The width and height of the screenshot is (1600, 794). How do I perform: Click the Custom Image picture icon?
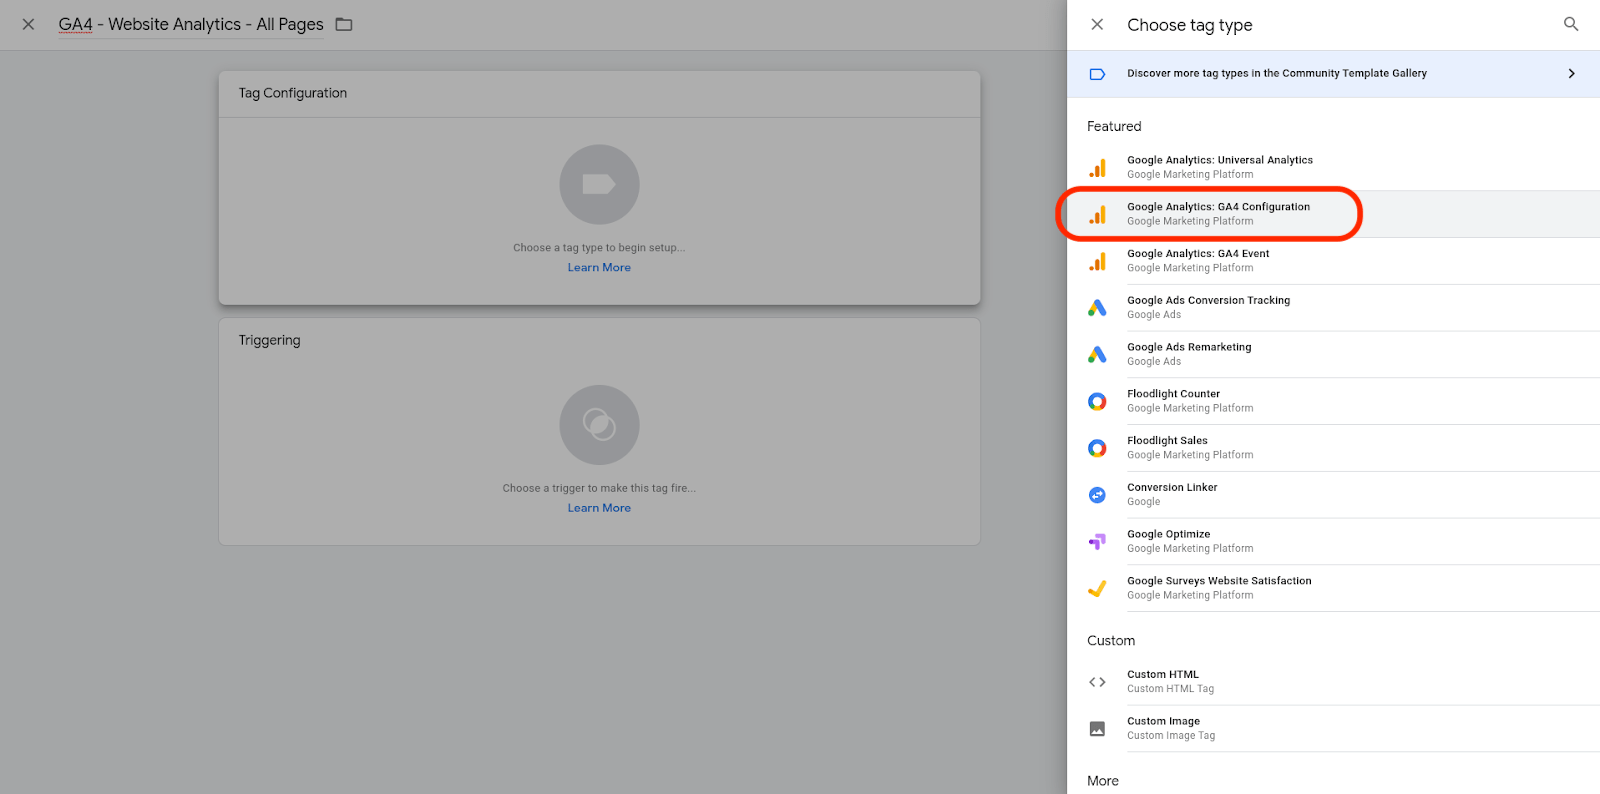point(1097,729)
